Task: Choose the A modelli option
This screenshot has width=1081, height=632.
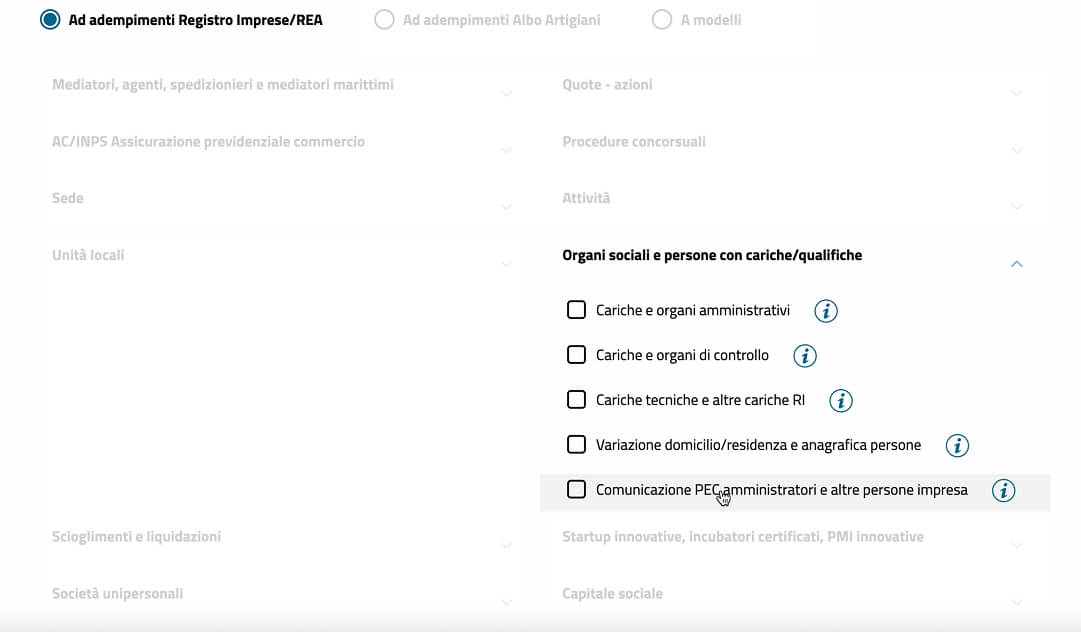Action: point(662,19)
